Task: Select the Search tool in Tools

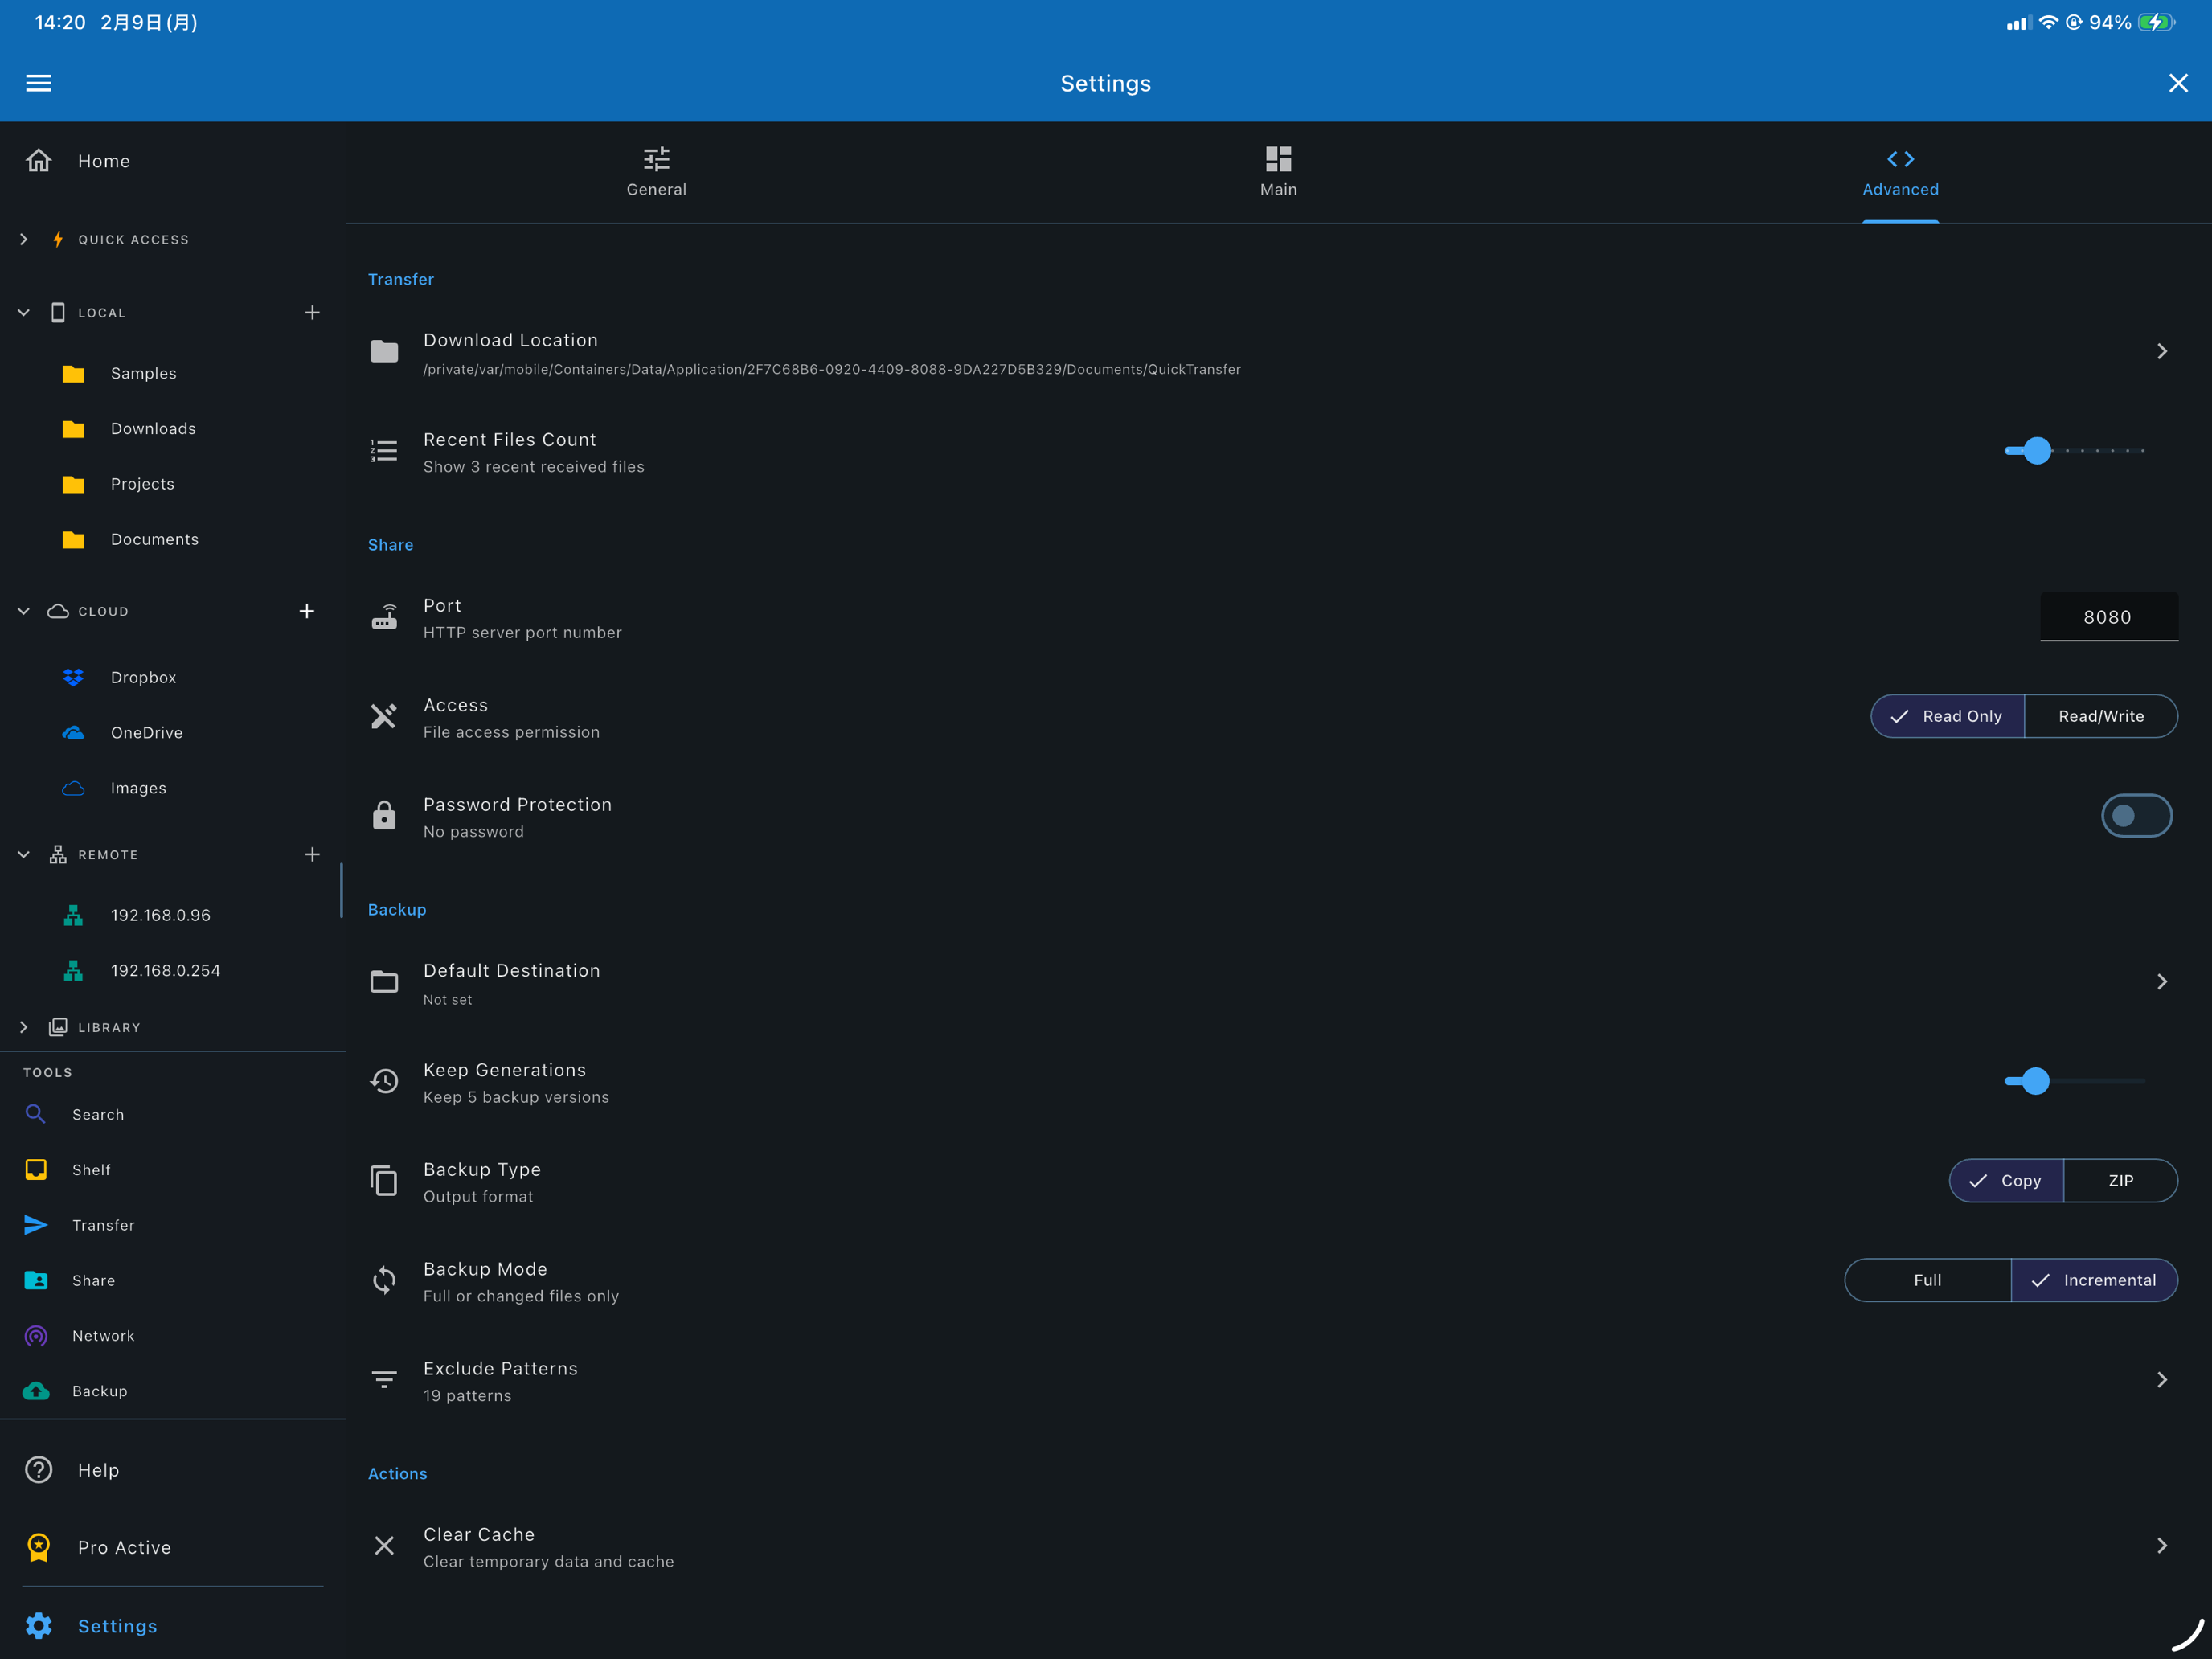Action: (x=97, y=1114)
